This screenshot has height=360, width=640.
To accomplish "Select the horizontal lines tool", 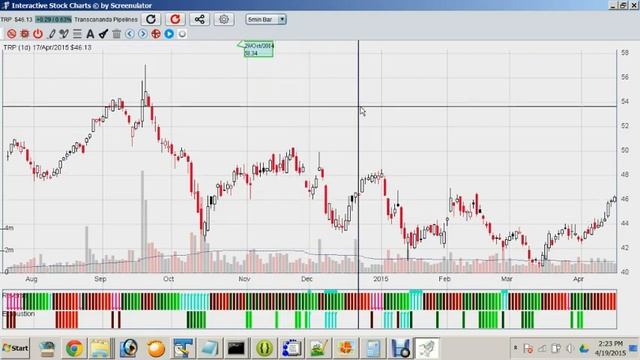I will pos(77,34).
